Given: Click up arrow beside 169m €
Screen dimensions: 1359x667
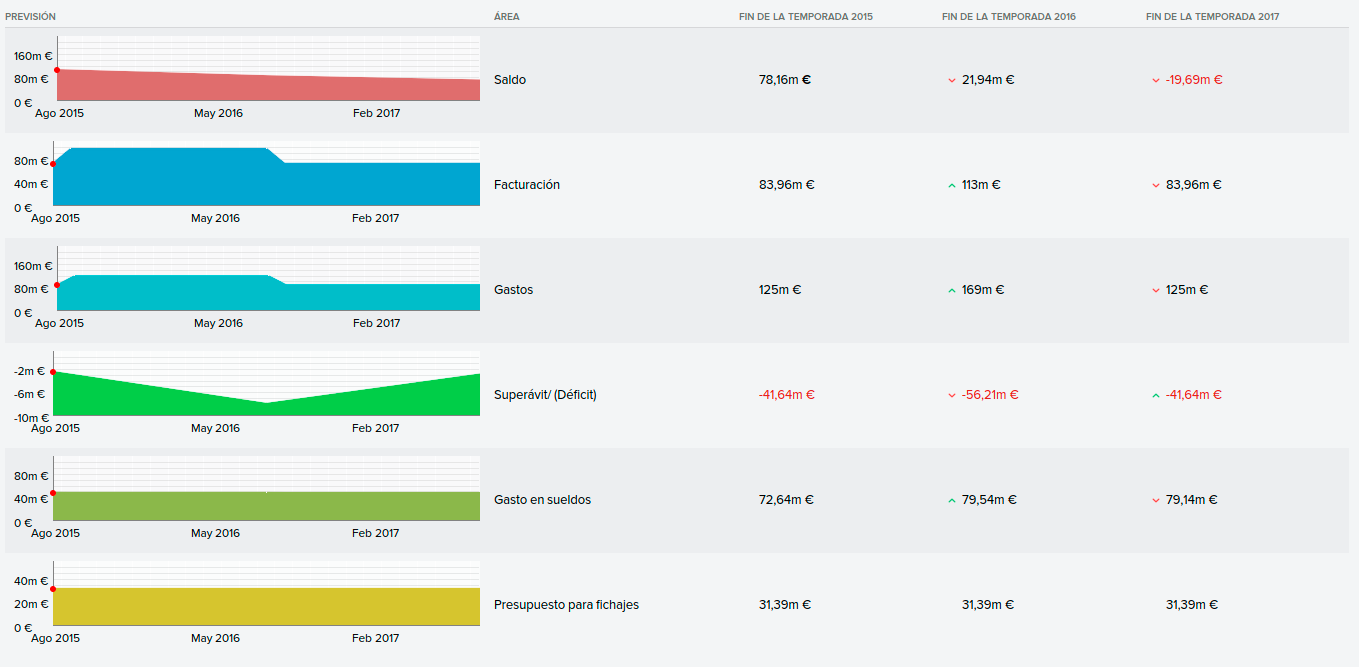Looking at the screenshot, I should click(x=952, y=290).
